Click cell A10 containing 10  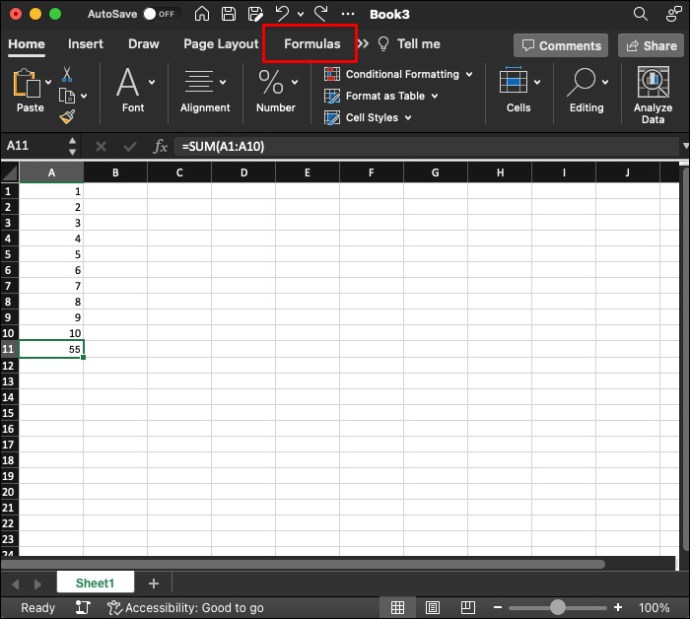tap(51, 333)
